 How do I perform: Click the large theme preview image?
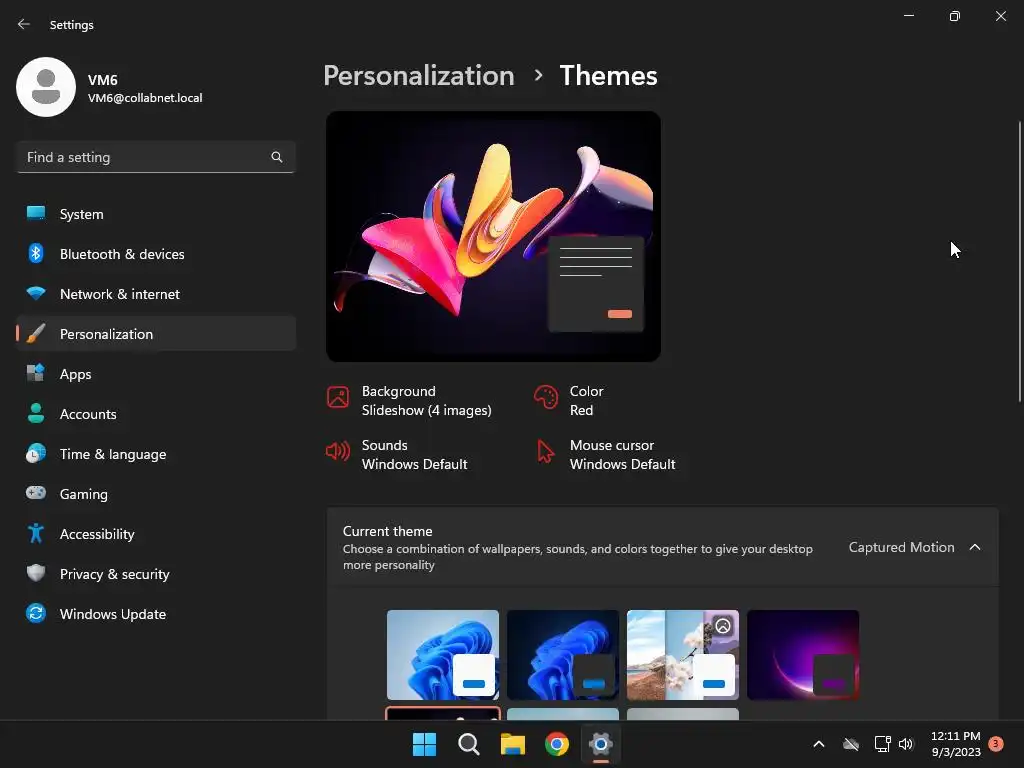point(493,236)
